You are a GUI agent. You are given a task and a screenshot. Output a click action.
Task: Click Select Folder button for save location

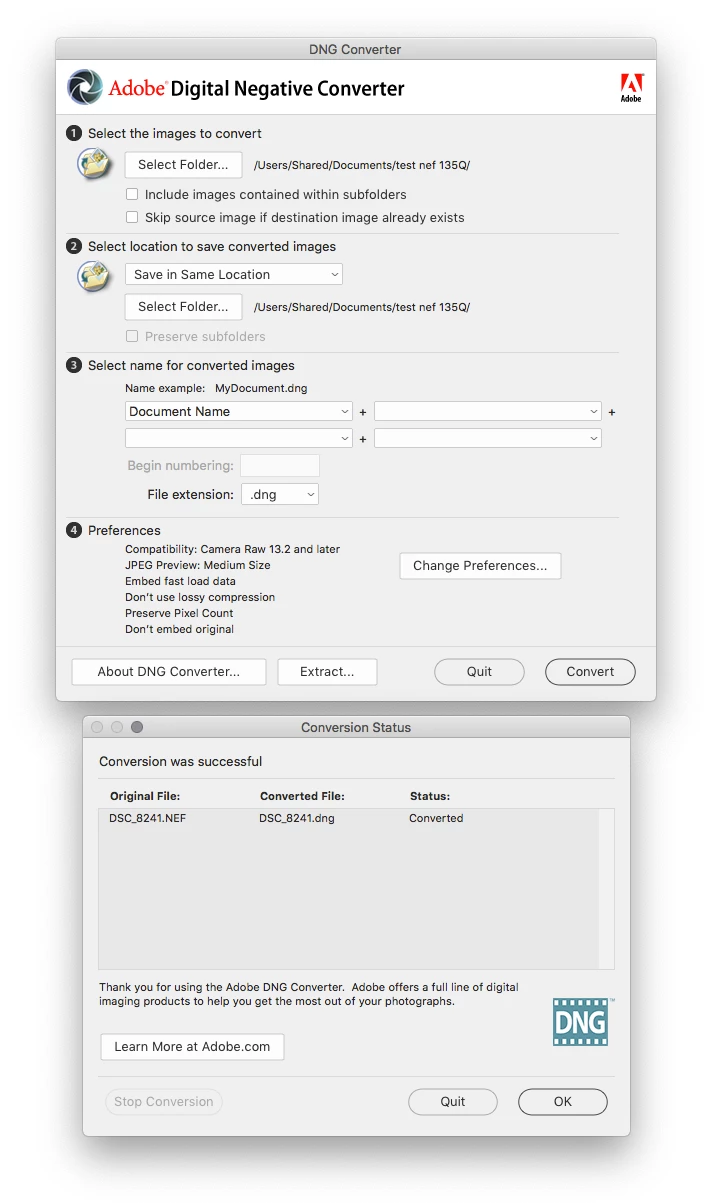[x=184, y=307]
